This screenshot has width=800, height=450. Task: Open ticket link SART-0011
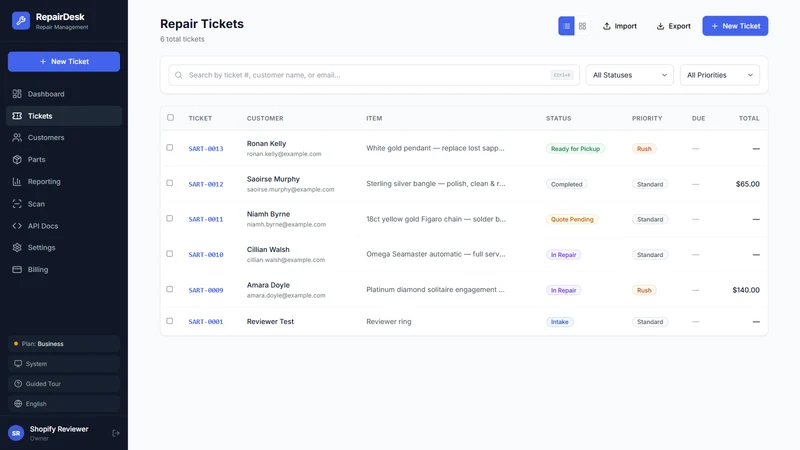(x=206, y=219)
